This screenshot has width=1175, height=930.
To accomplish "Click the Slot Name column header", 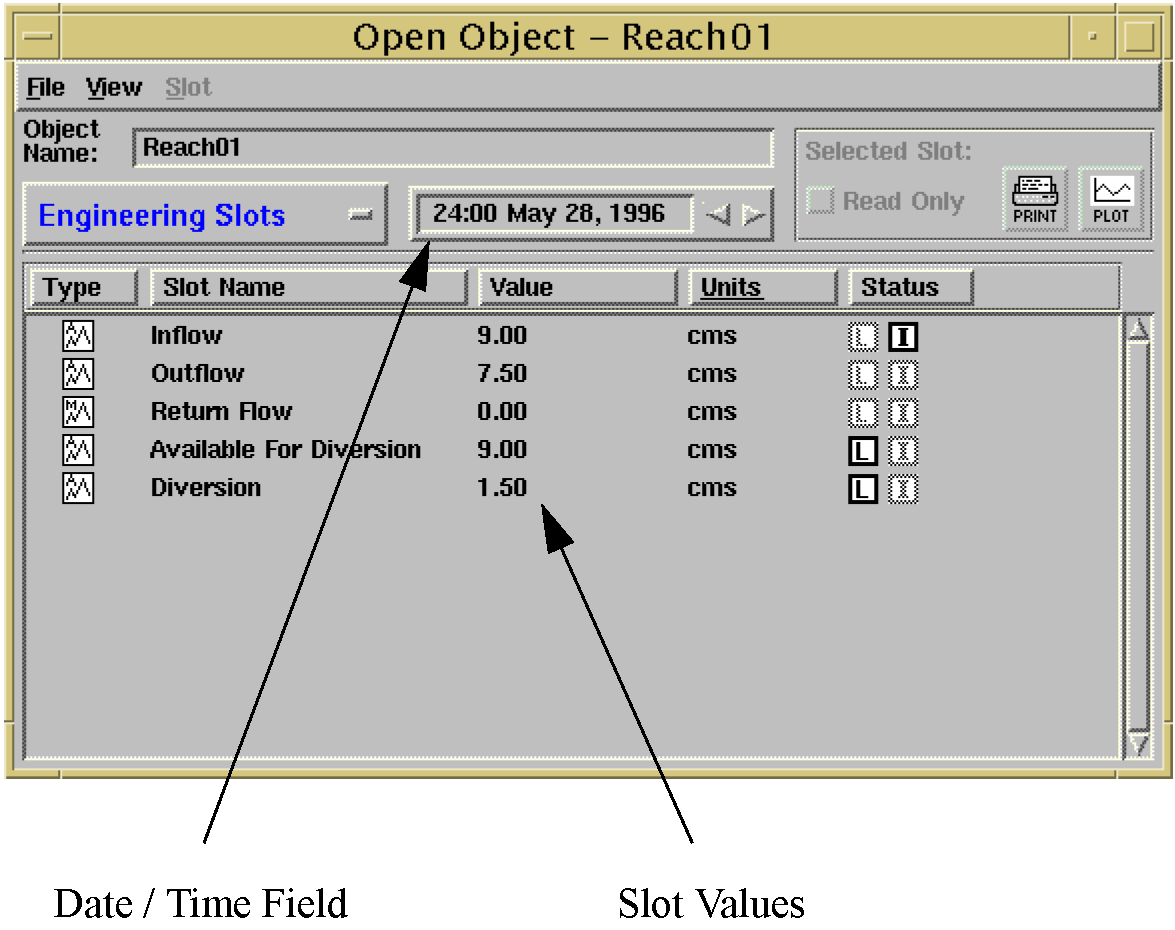I will [308, 288].
